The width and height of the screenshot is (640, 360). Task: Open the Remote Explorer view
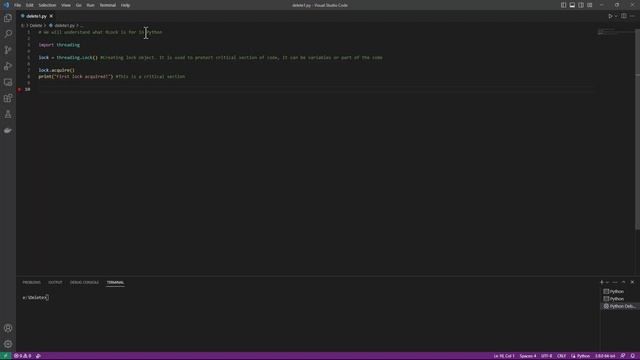(x=8, y=82)
